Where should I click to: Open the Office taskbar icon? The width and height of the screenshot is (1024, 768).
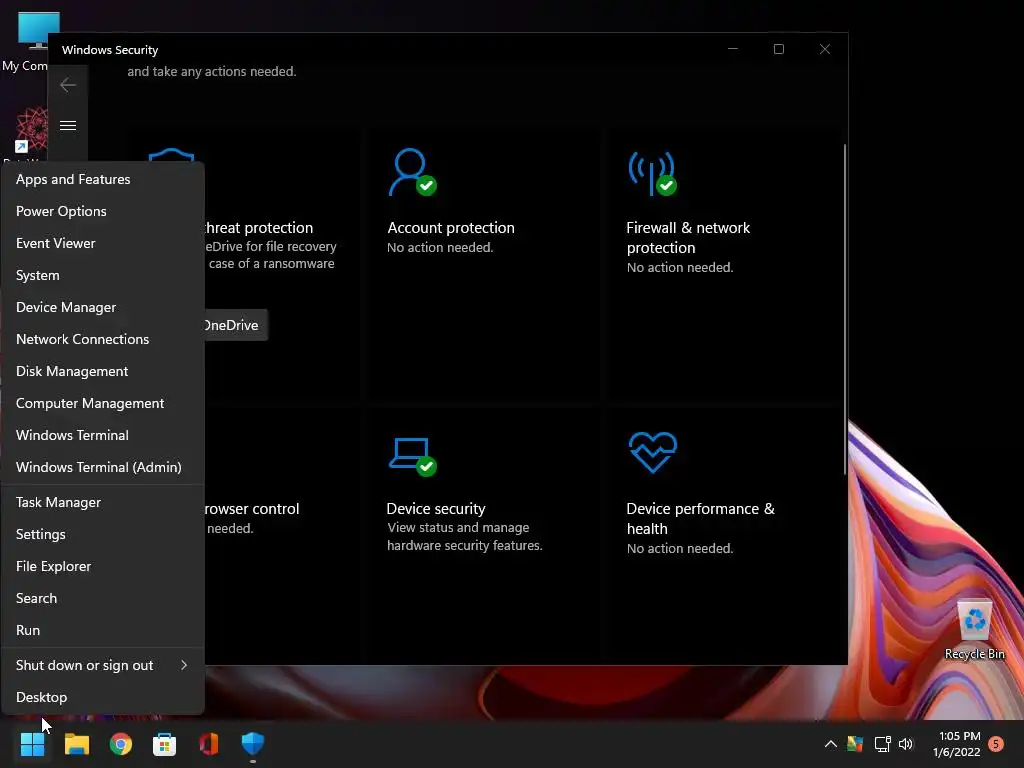pyautogui.click(x=208, y=744)
